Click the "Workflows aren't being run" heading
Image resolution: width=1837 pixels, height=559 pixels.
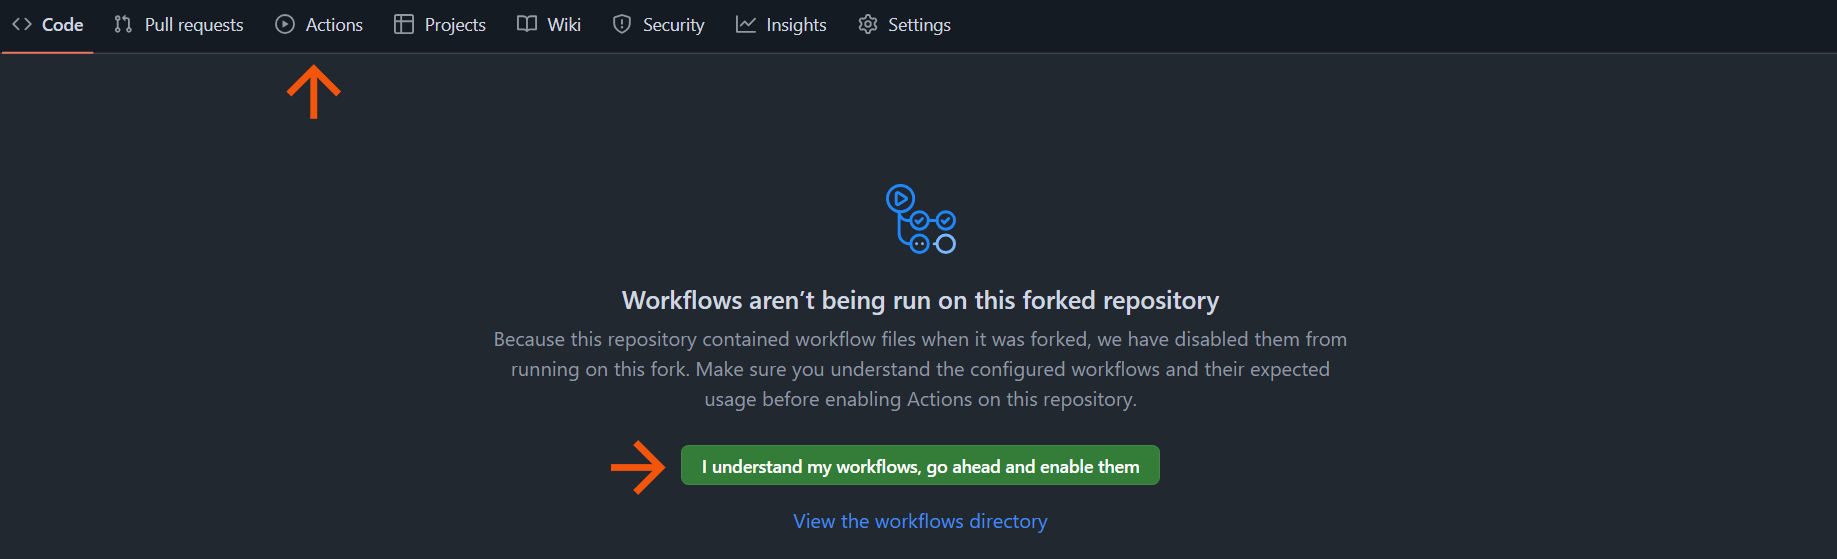(920, 301)
